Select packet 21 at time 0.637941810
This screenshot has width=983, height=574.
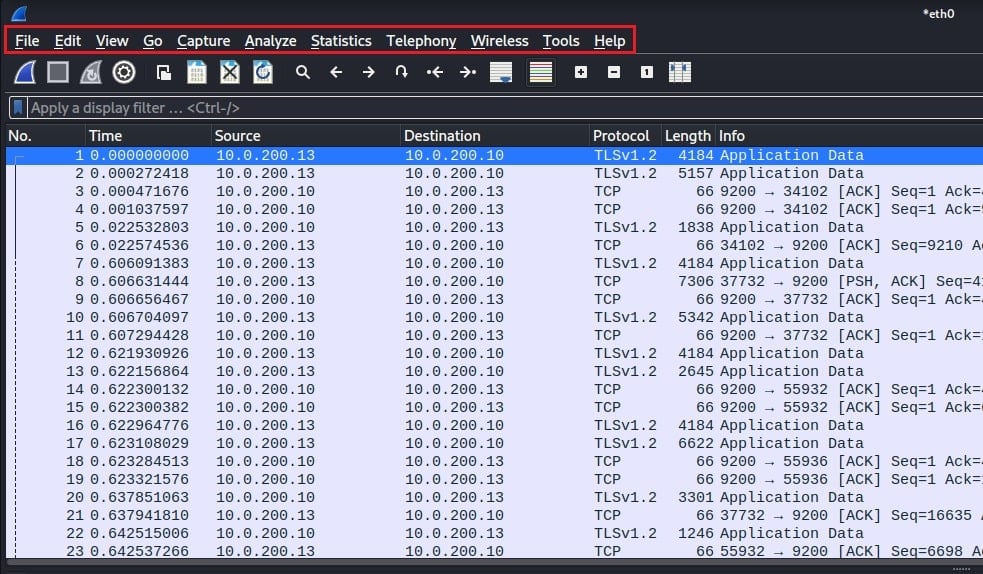pyautogui.click(x=495, y=516)
